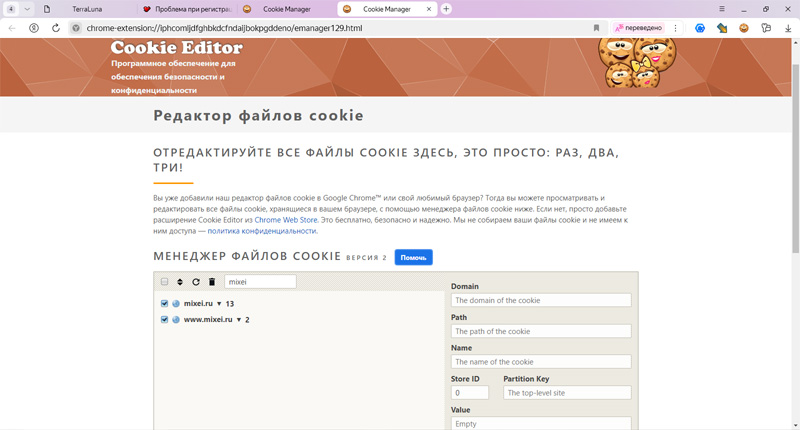
Task: Click the ВЕРСИЯ 2 label
Action: (366, 258)
